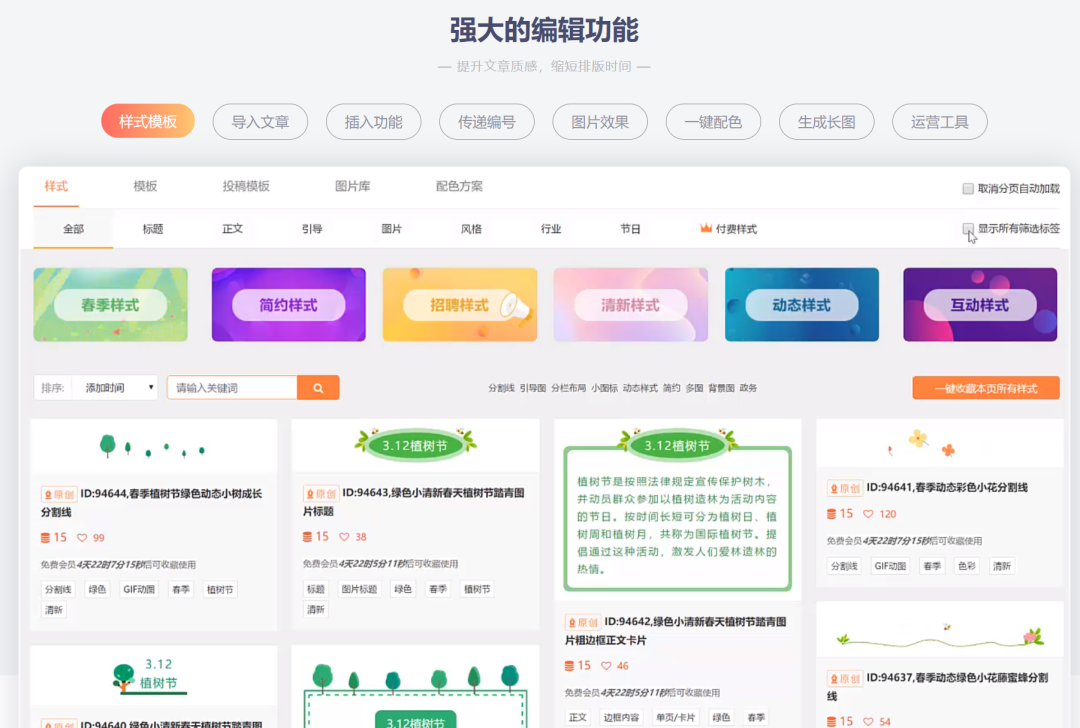Image resolution: width=1080 pixels, height=728 pixels.
Task: Click the 插入功能 feature button
Action: pos(373,122)
